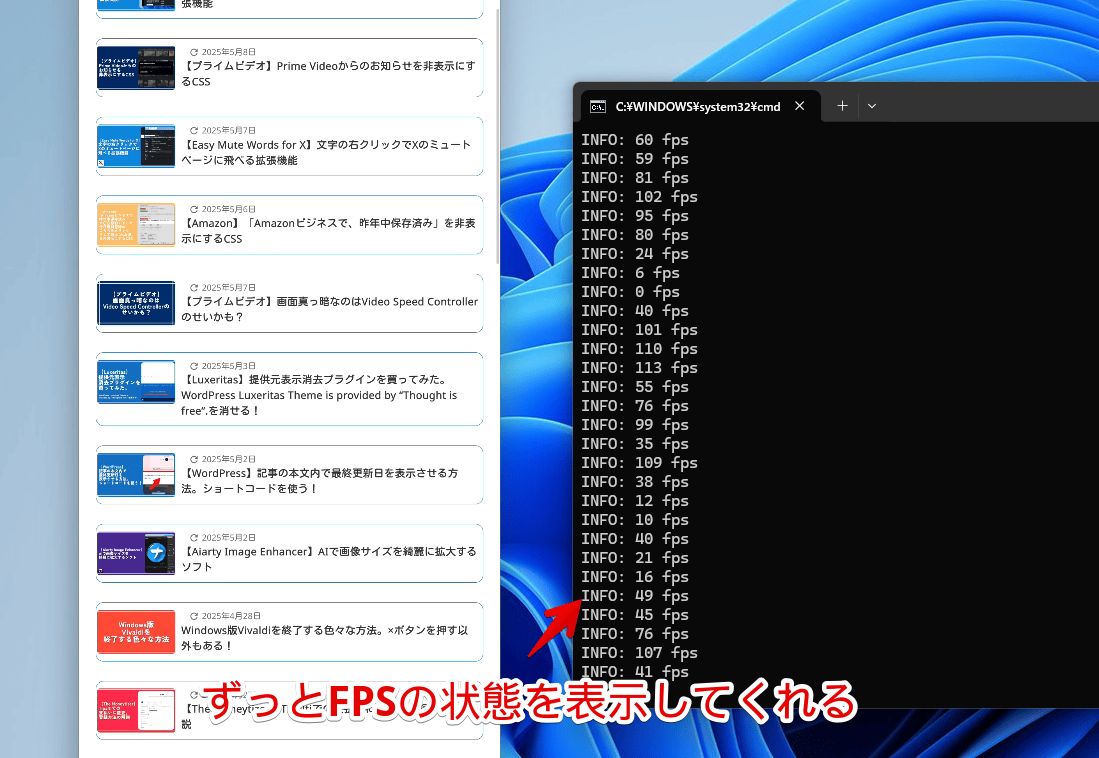Click red thumbnail of Windows版Vivaldi article

pos(136,632)
